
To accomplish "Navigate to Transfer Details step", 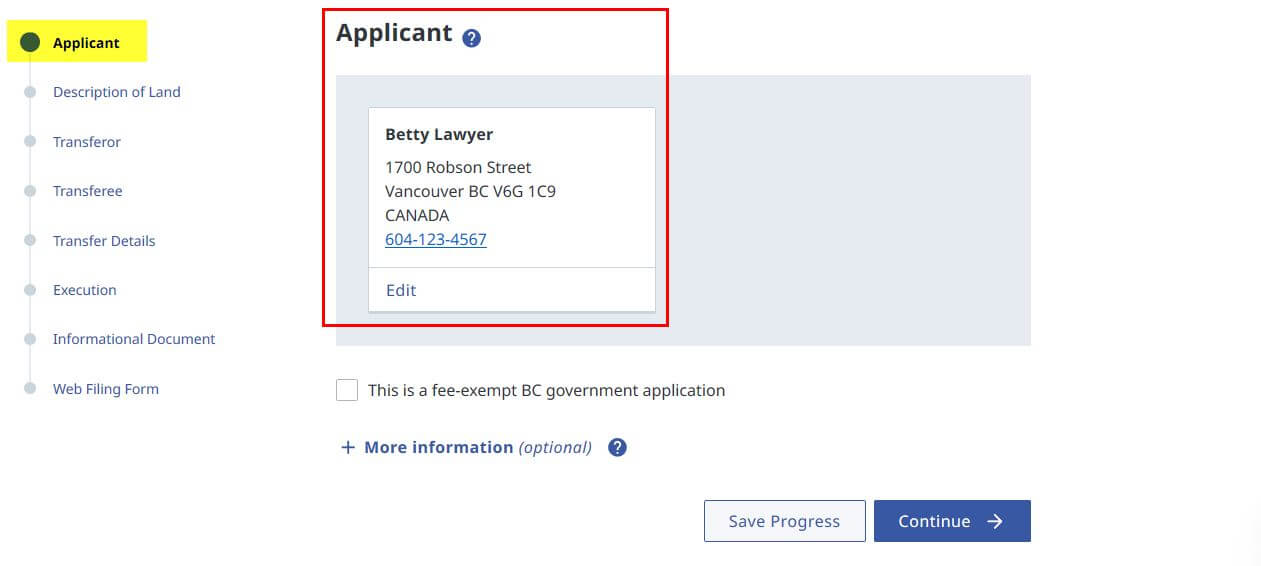I will point(104,241).
